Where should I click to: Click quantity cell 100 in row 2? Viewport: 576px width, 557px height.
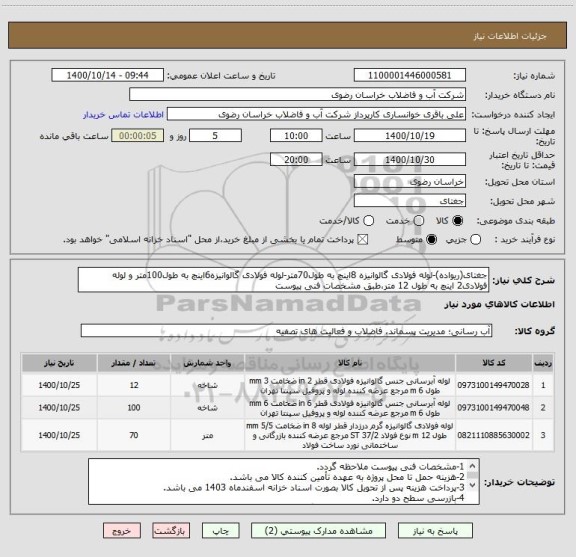134,407
